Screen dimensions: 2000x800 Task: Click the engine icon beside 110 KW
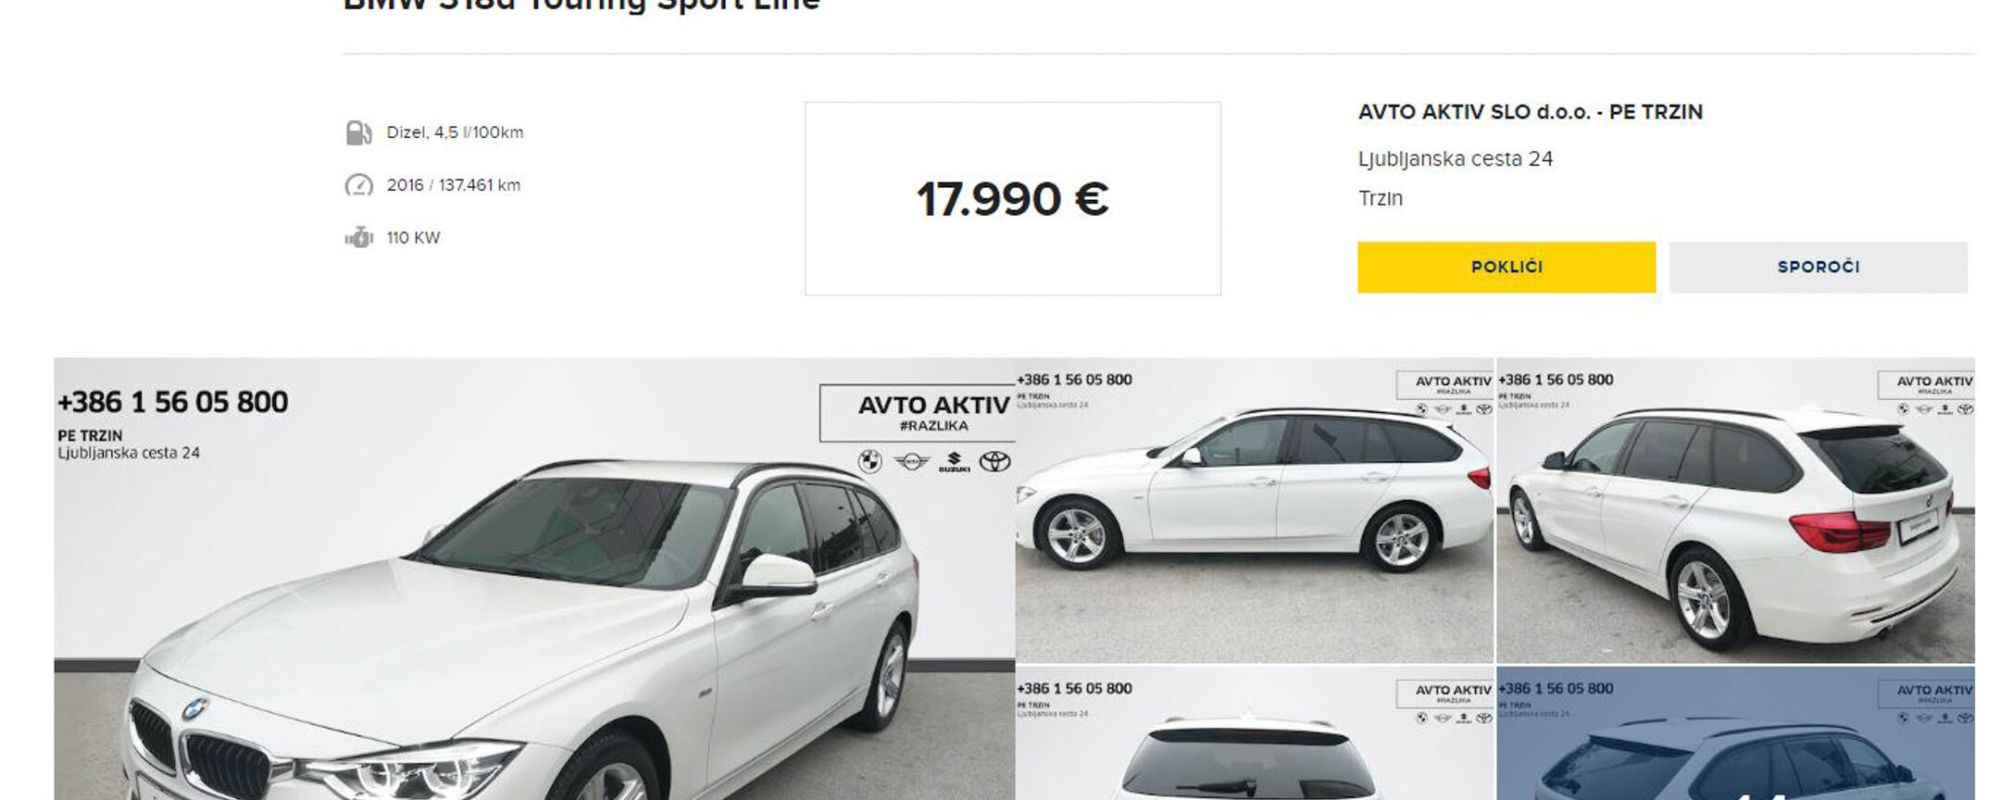tap(358, 238)
